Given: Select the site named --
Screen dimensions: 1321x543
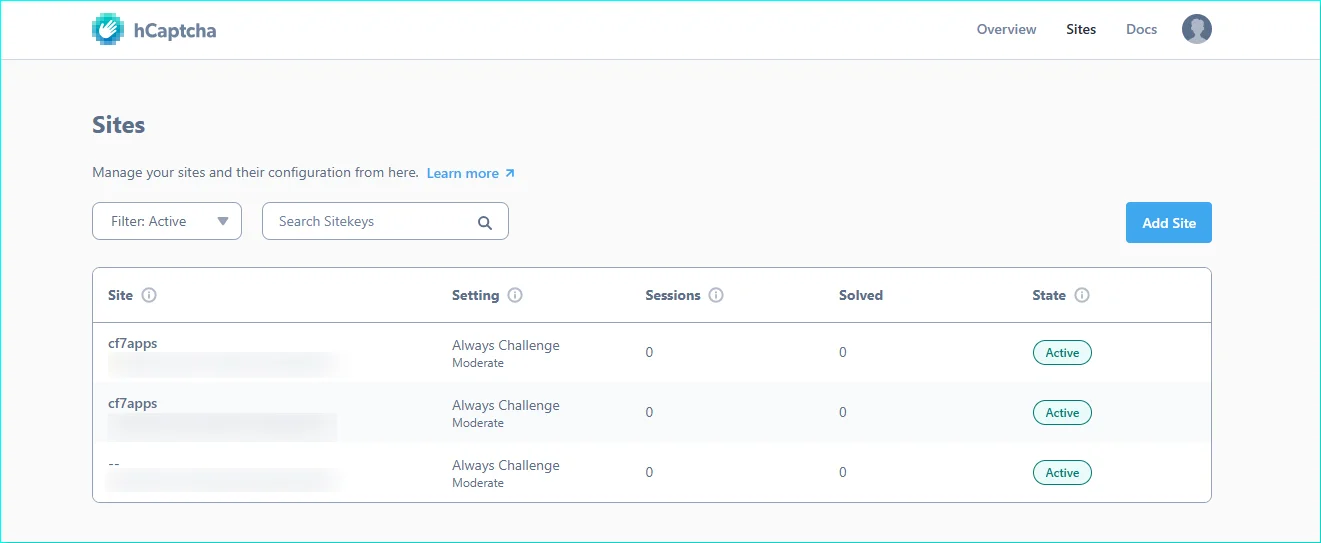Looking at the screenshot, I should tap(114, 463).
